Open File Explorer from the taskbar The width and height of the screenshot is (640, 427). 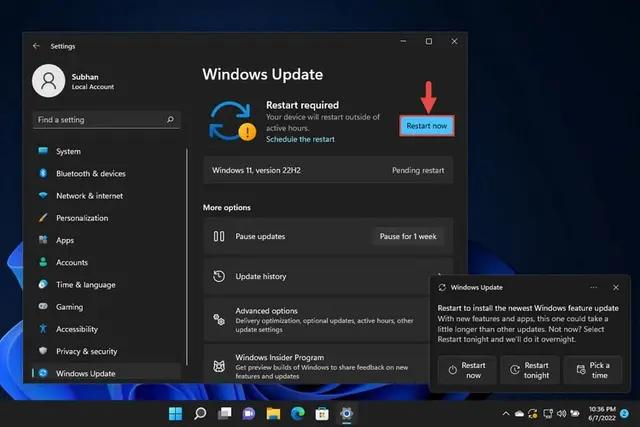(x=273, y=414)
